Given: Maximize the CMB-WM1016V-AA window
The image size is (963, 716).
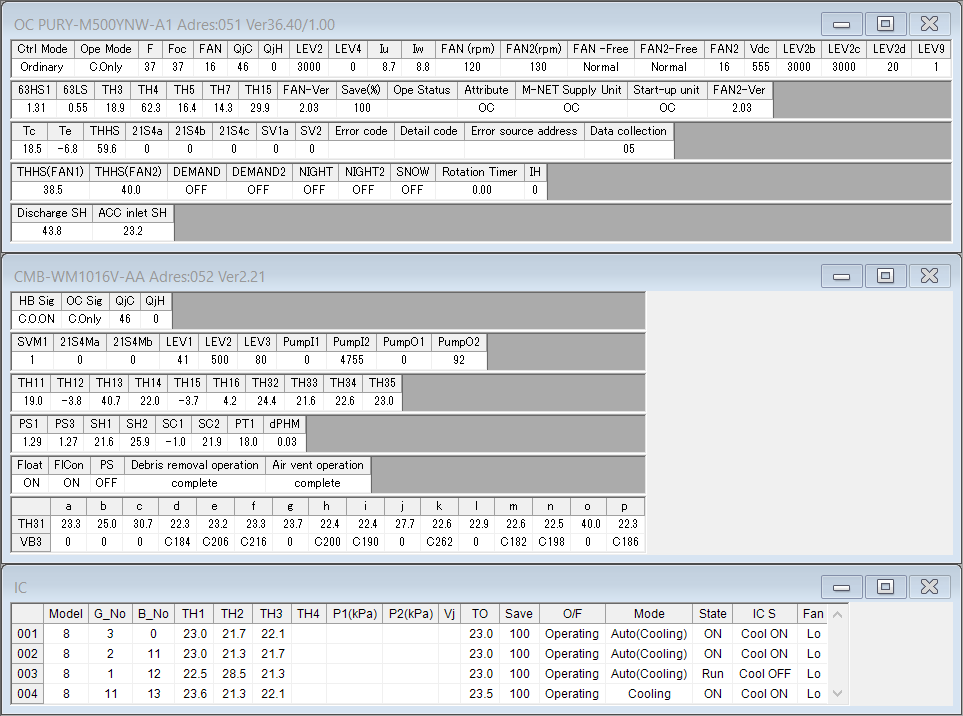Looking at the screenshot, I should coord(885,275).
